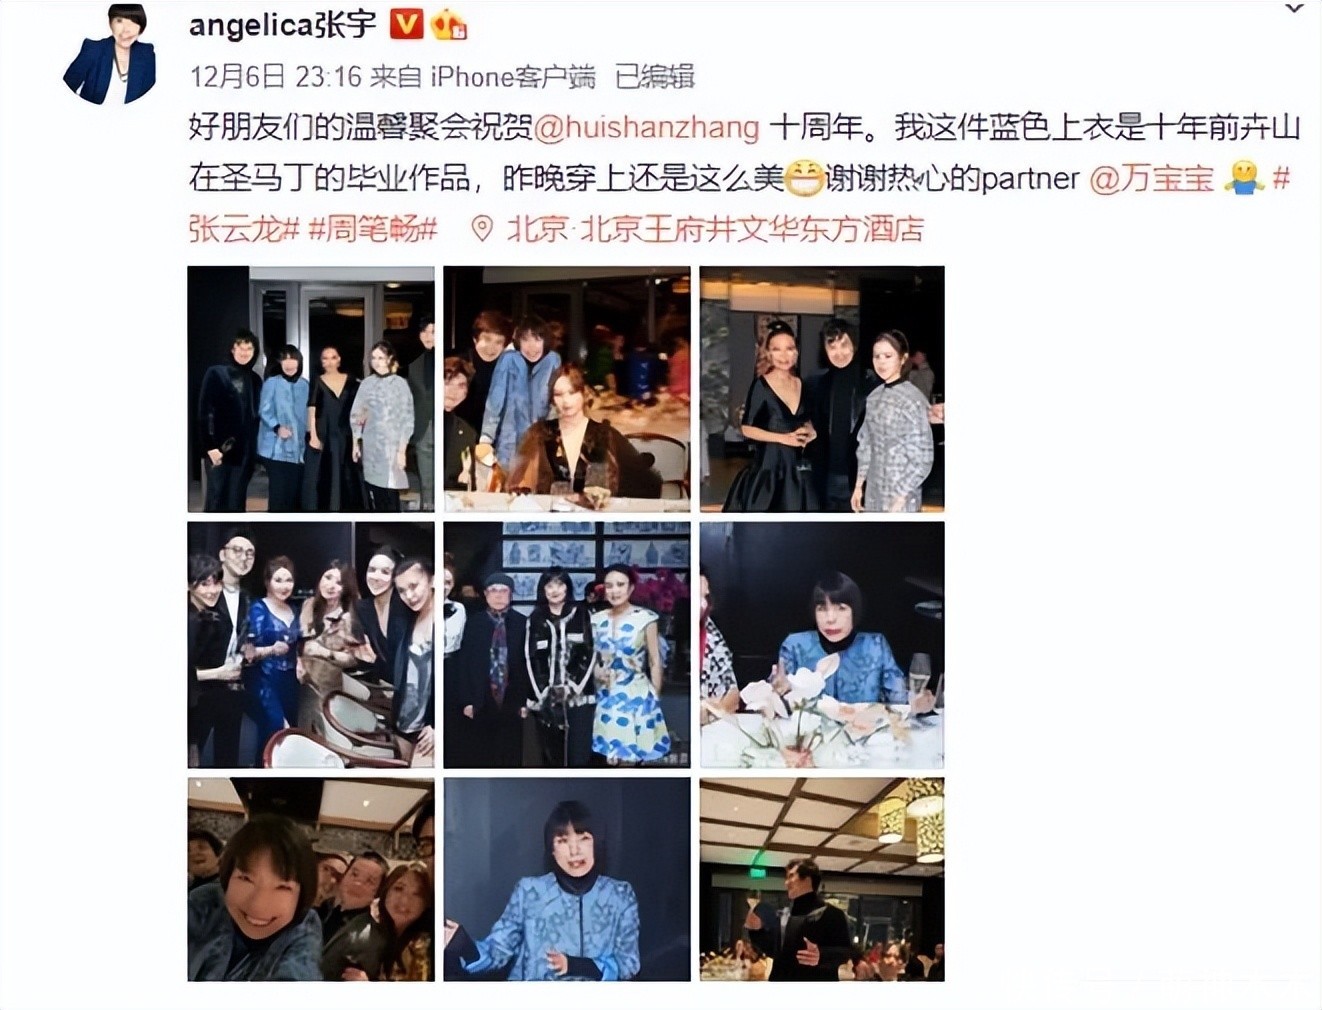Image resolution: width=1322 pixels, height=1010 pixels.
Task: Open the #周笔畅# hashtag topic
Action: point(373,230)
